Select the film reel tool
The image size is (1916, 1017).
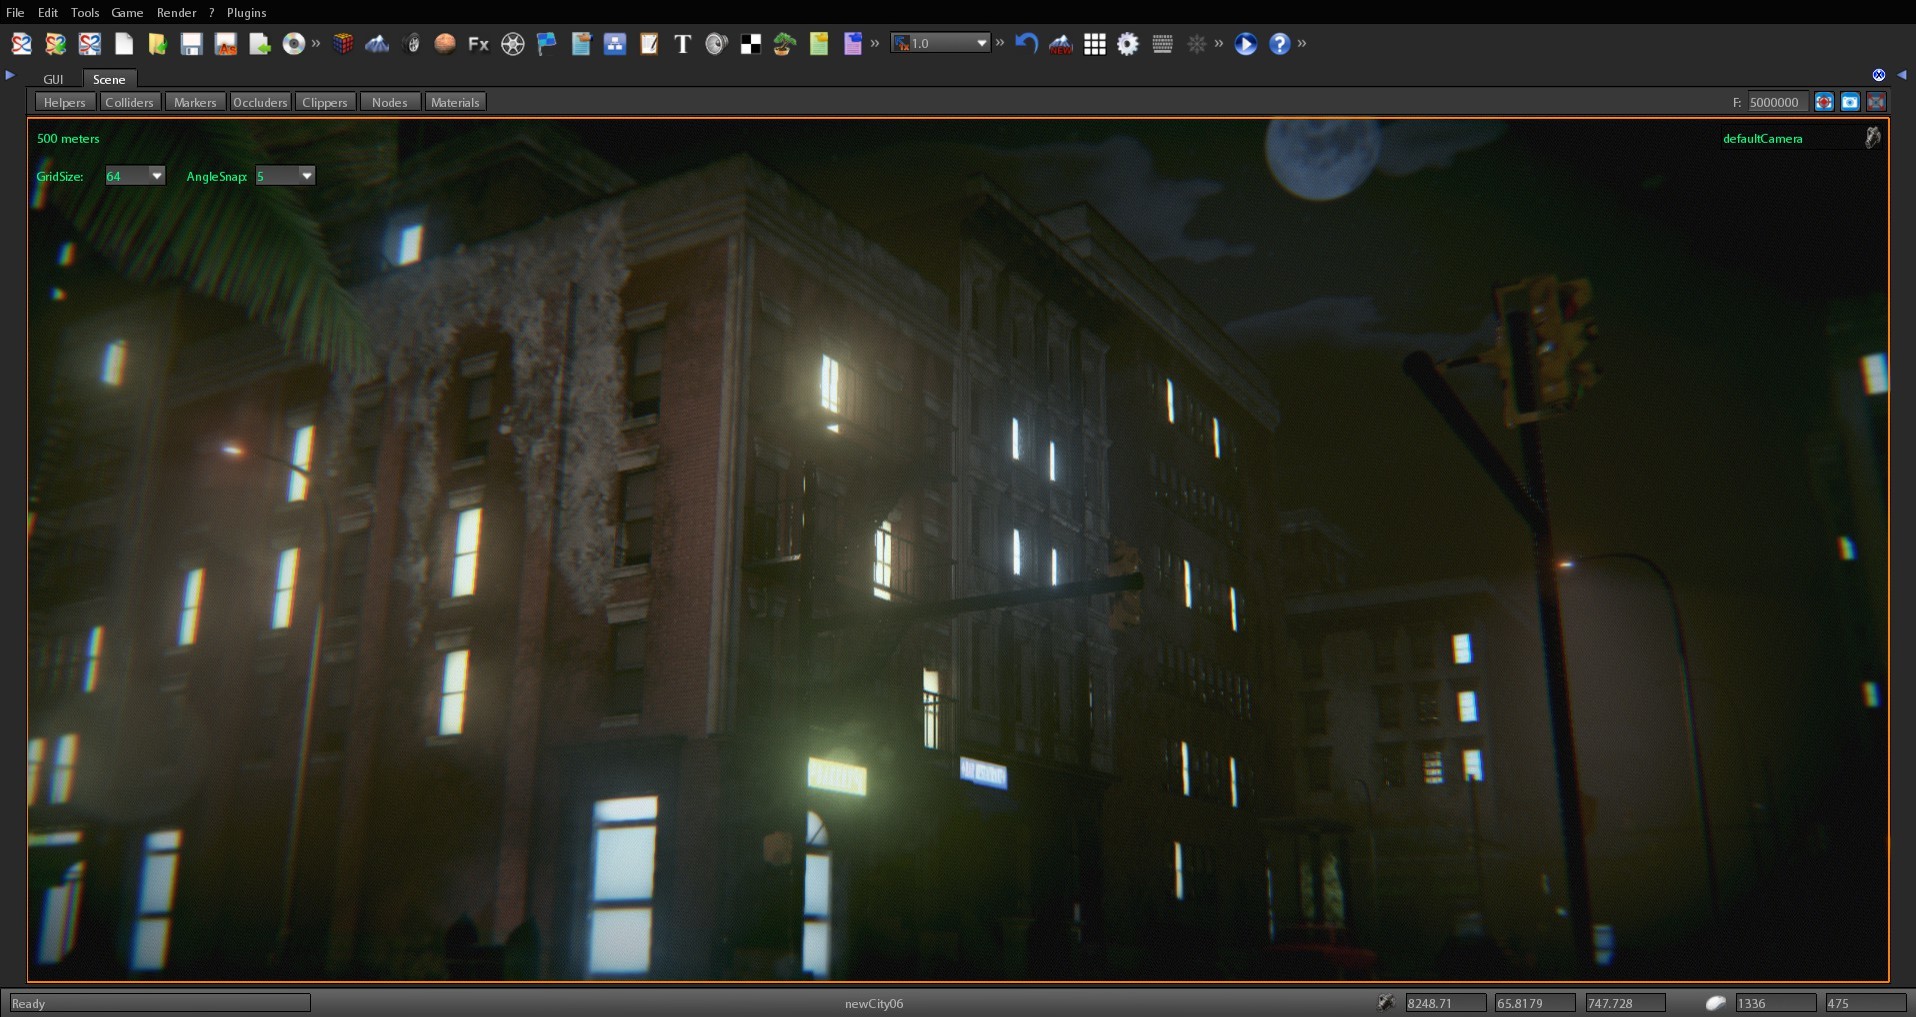pyautogui.click(x=513, y=44)
